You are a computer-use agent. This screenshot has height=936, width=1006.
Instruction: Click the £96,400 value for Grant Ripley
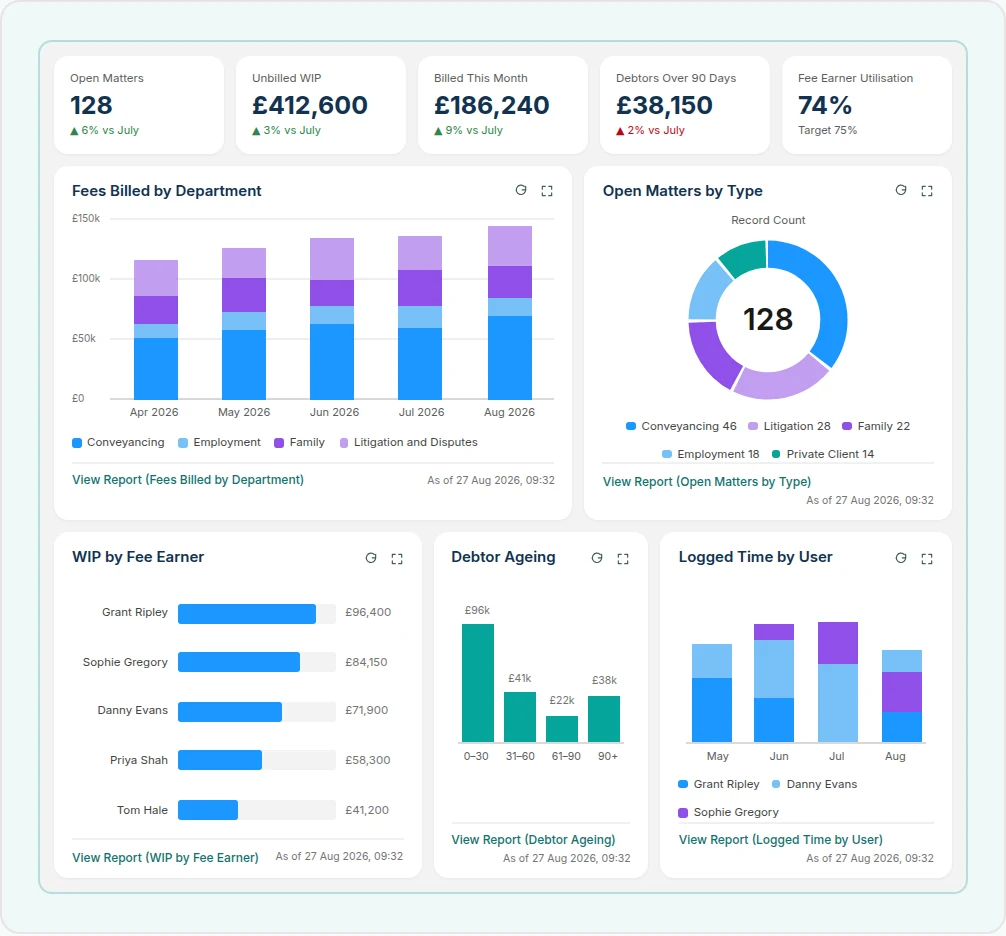pyautogui.click(x=368, y=613)
